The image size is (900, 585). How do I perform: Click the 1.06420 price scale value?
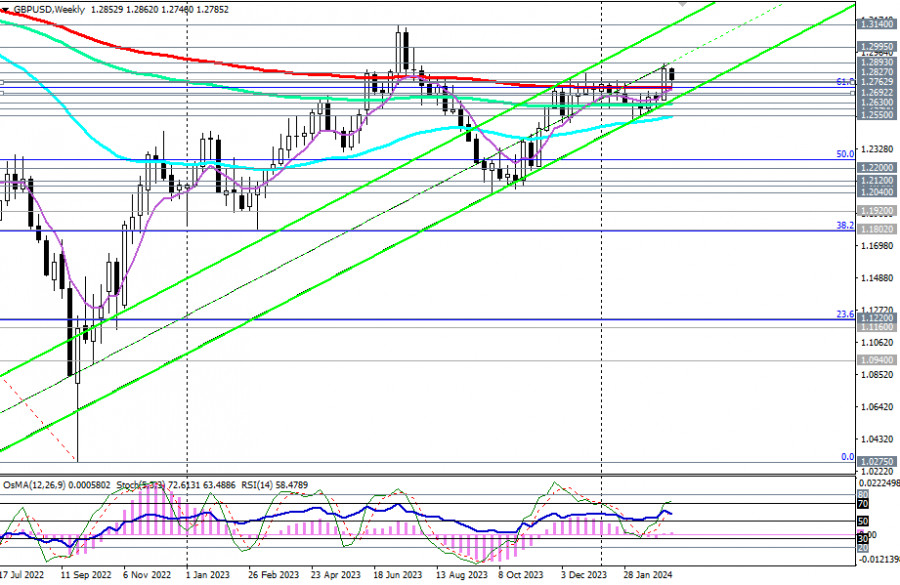pyautogui.click(x=876, y=407)
